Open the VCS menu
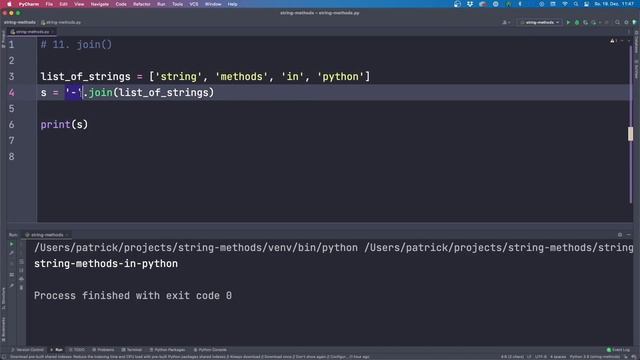 pyautogui.click(x=193, y=4)
